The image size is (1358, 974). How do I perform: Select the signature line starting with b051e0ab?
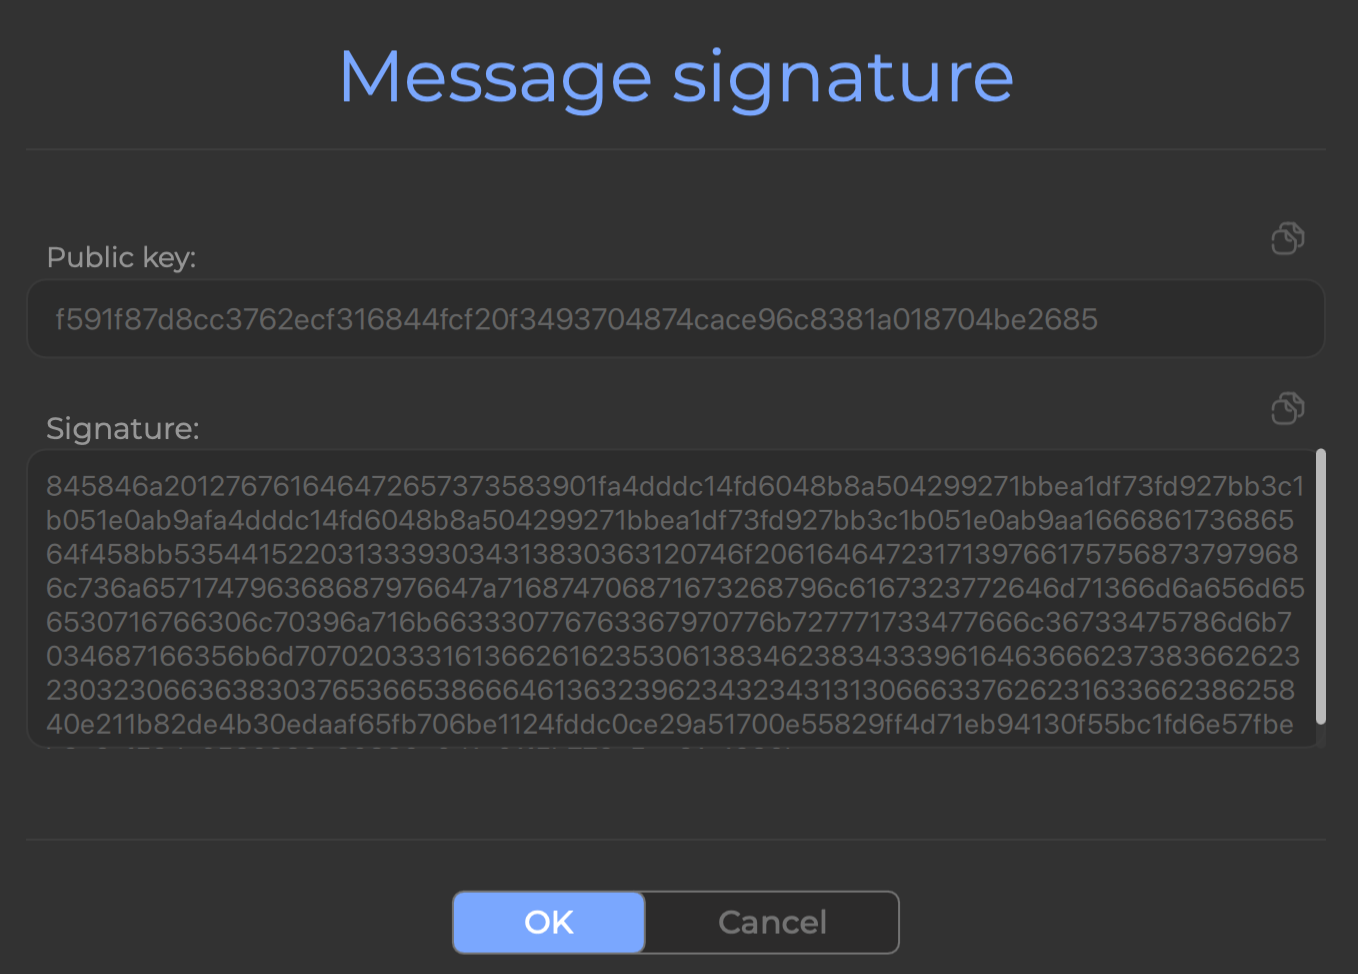[x=670, y=520]
